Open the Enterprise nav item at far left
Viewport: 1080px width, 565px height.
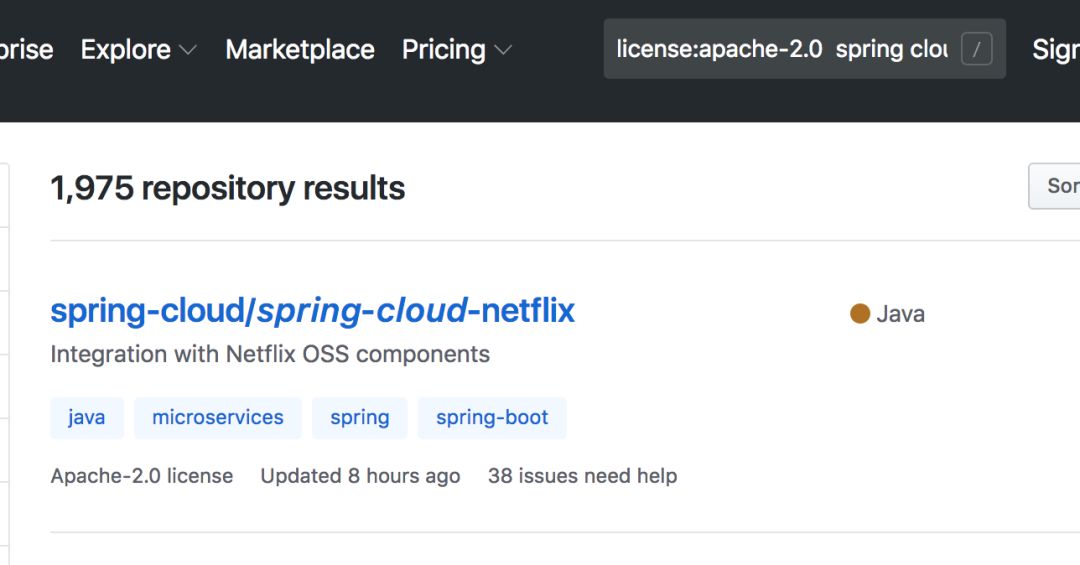coord(26,49)
